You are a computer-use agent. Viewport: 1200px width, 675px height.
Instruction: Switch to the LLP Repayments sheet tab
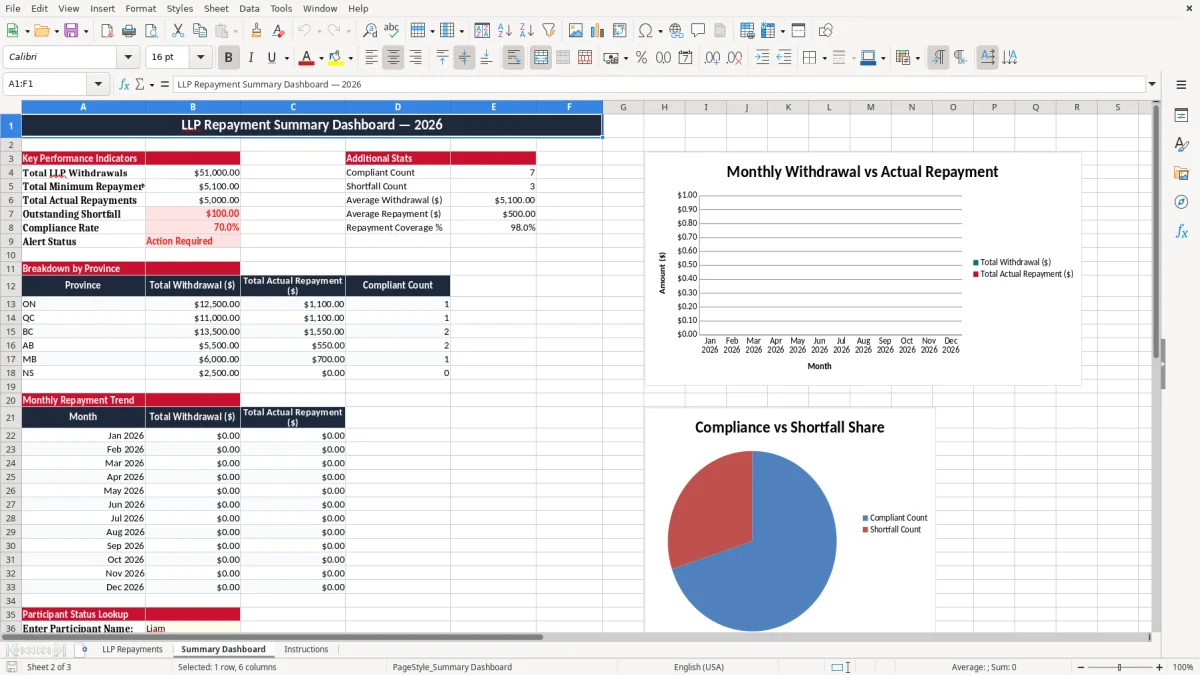coord(132,649)
